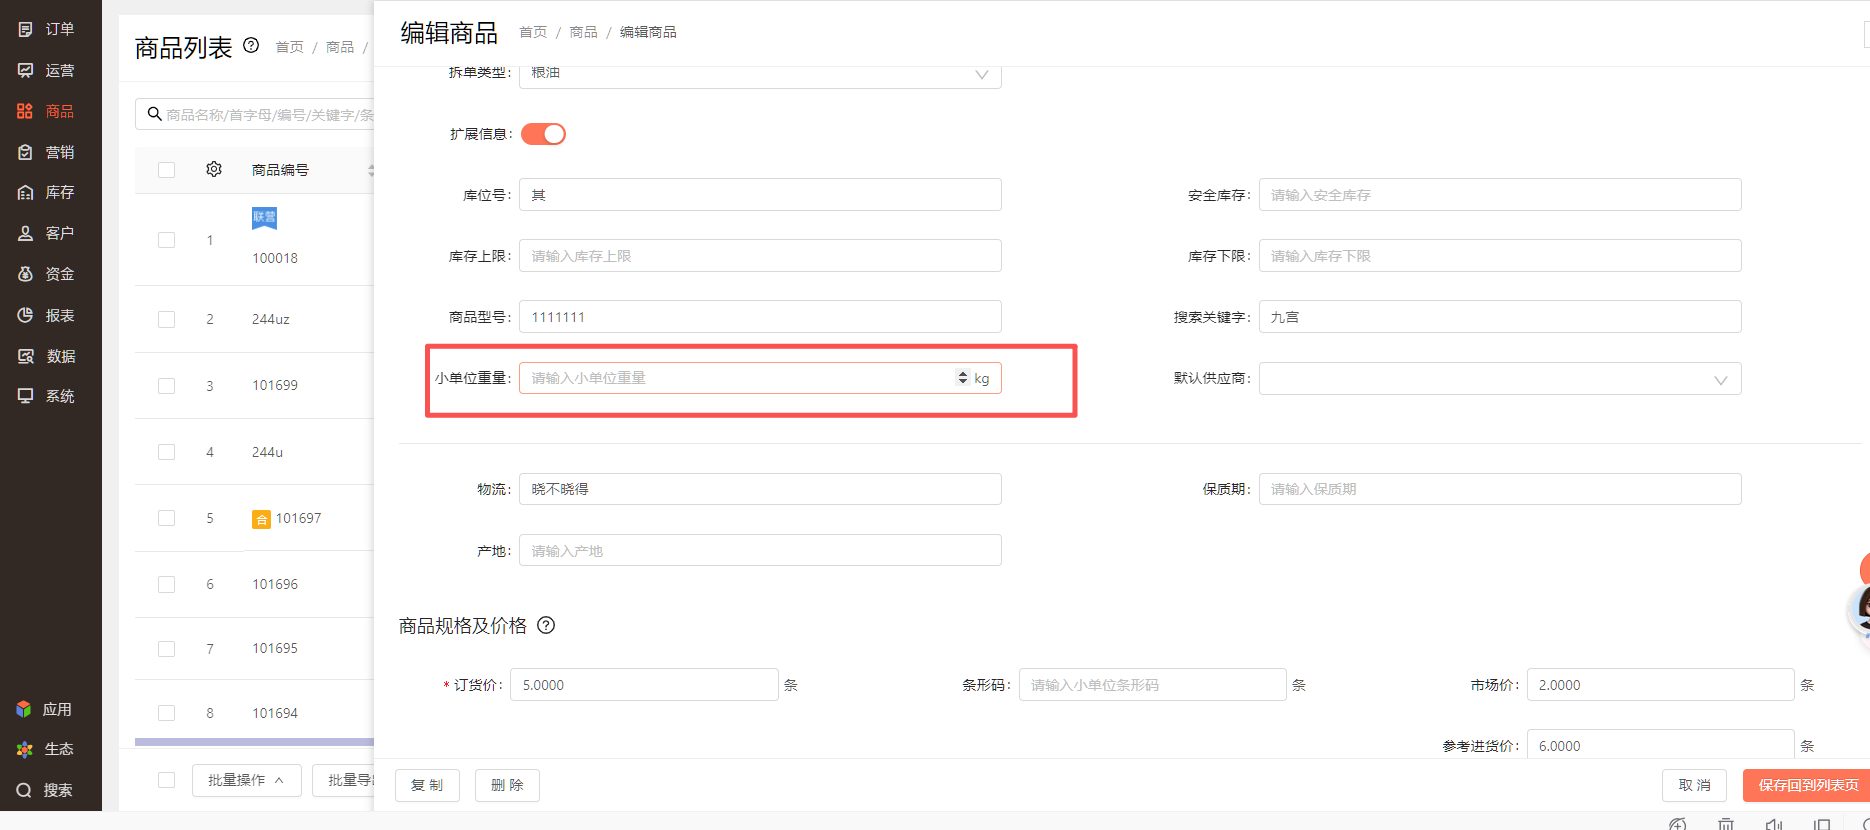
Task: Open column settings gear in product table
Action: tap(214, 169)
